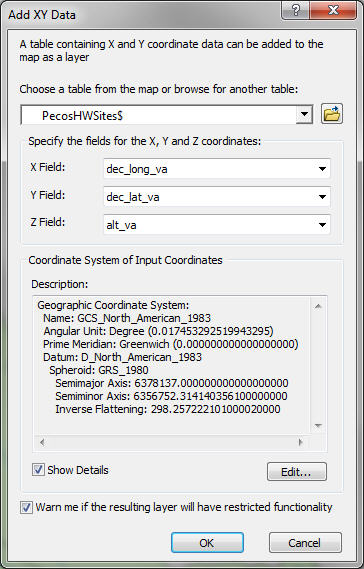Uncheck the Show Details checkbox
Image resolution: width=364 pixels, height=569 pixels.
[38, 470]
